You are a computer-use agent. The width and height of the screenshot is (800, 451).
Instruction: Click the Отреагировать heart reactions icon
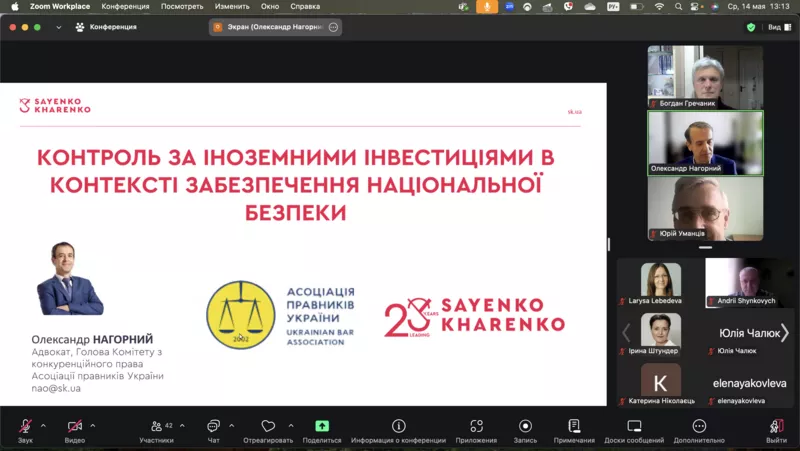coord(268,426)
